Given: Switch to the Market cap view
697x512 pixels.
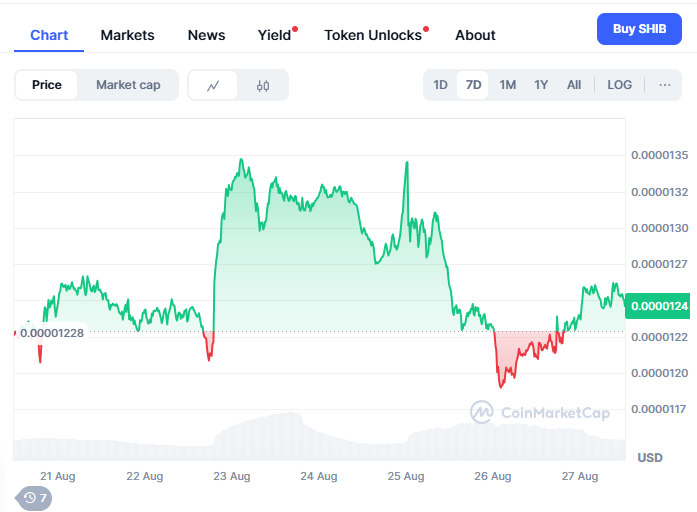Looking at the screenshot, I should pyautogui.click(x=128, y=85).
